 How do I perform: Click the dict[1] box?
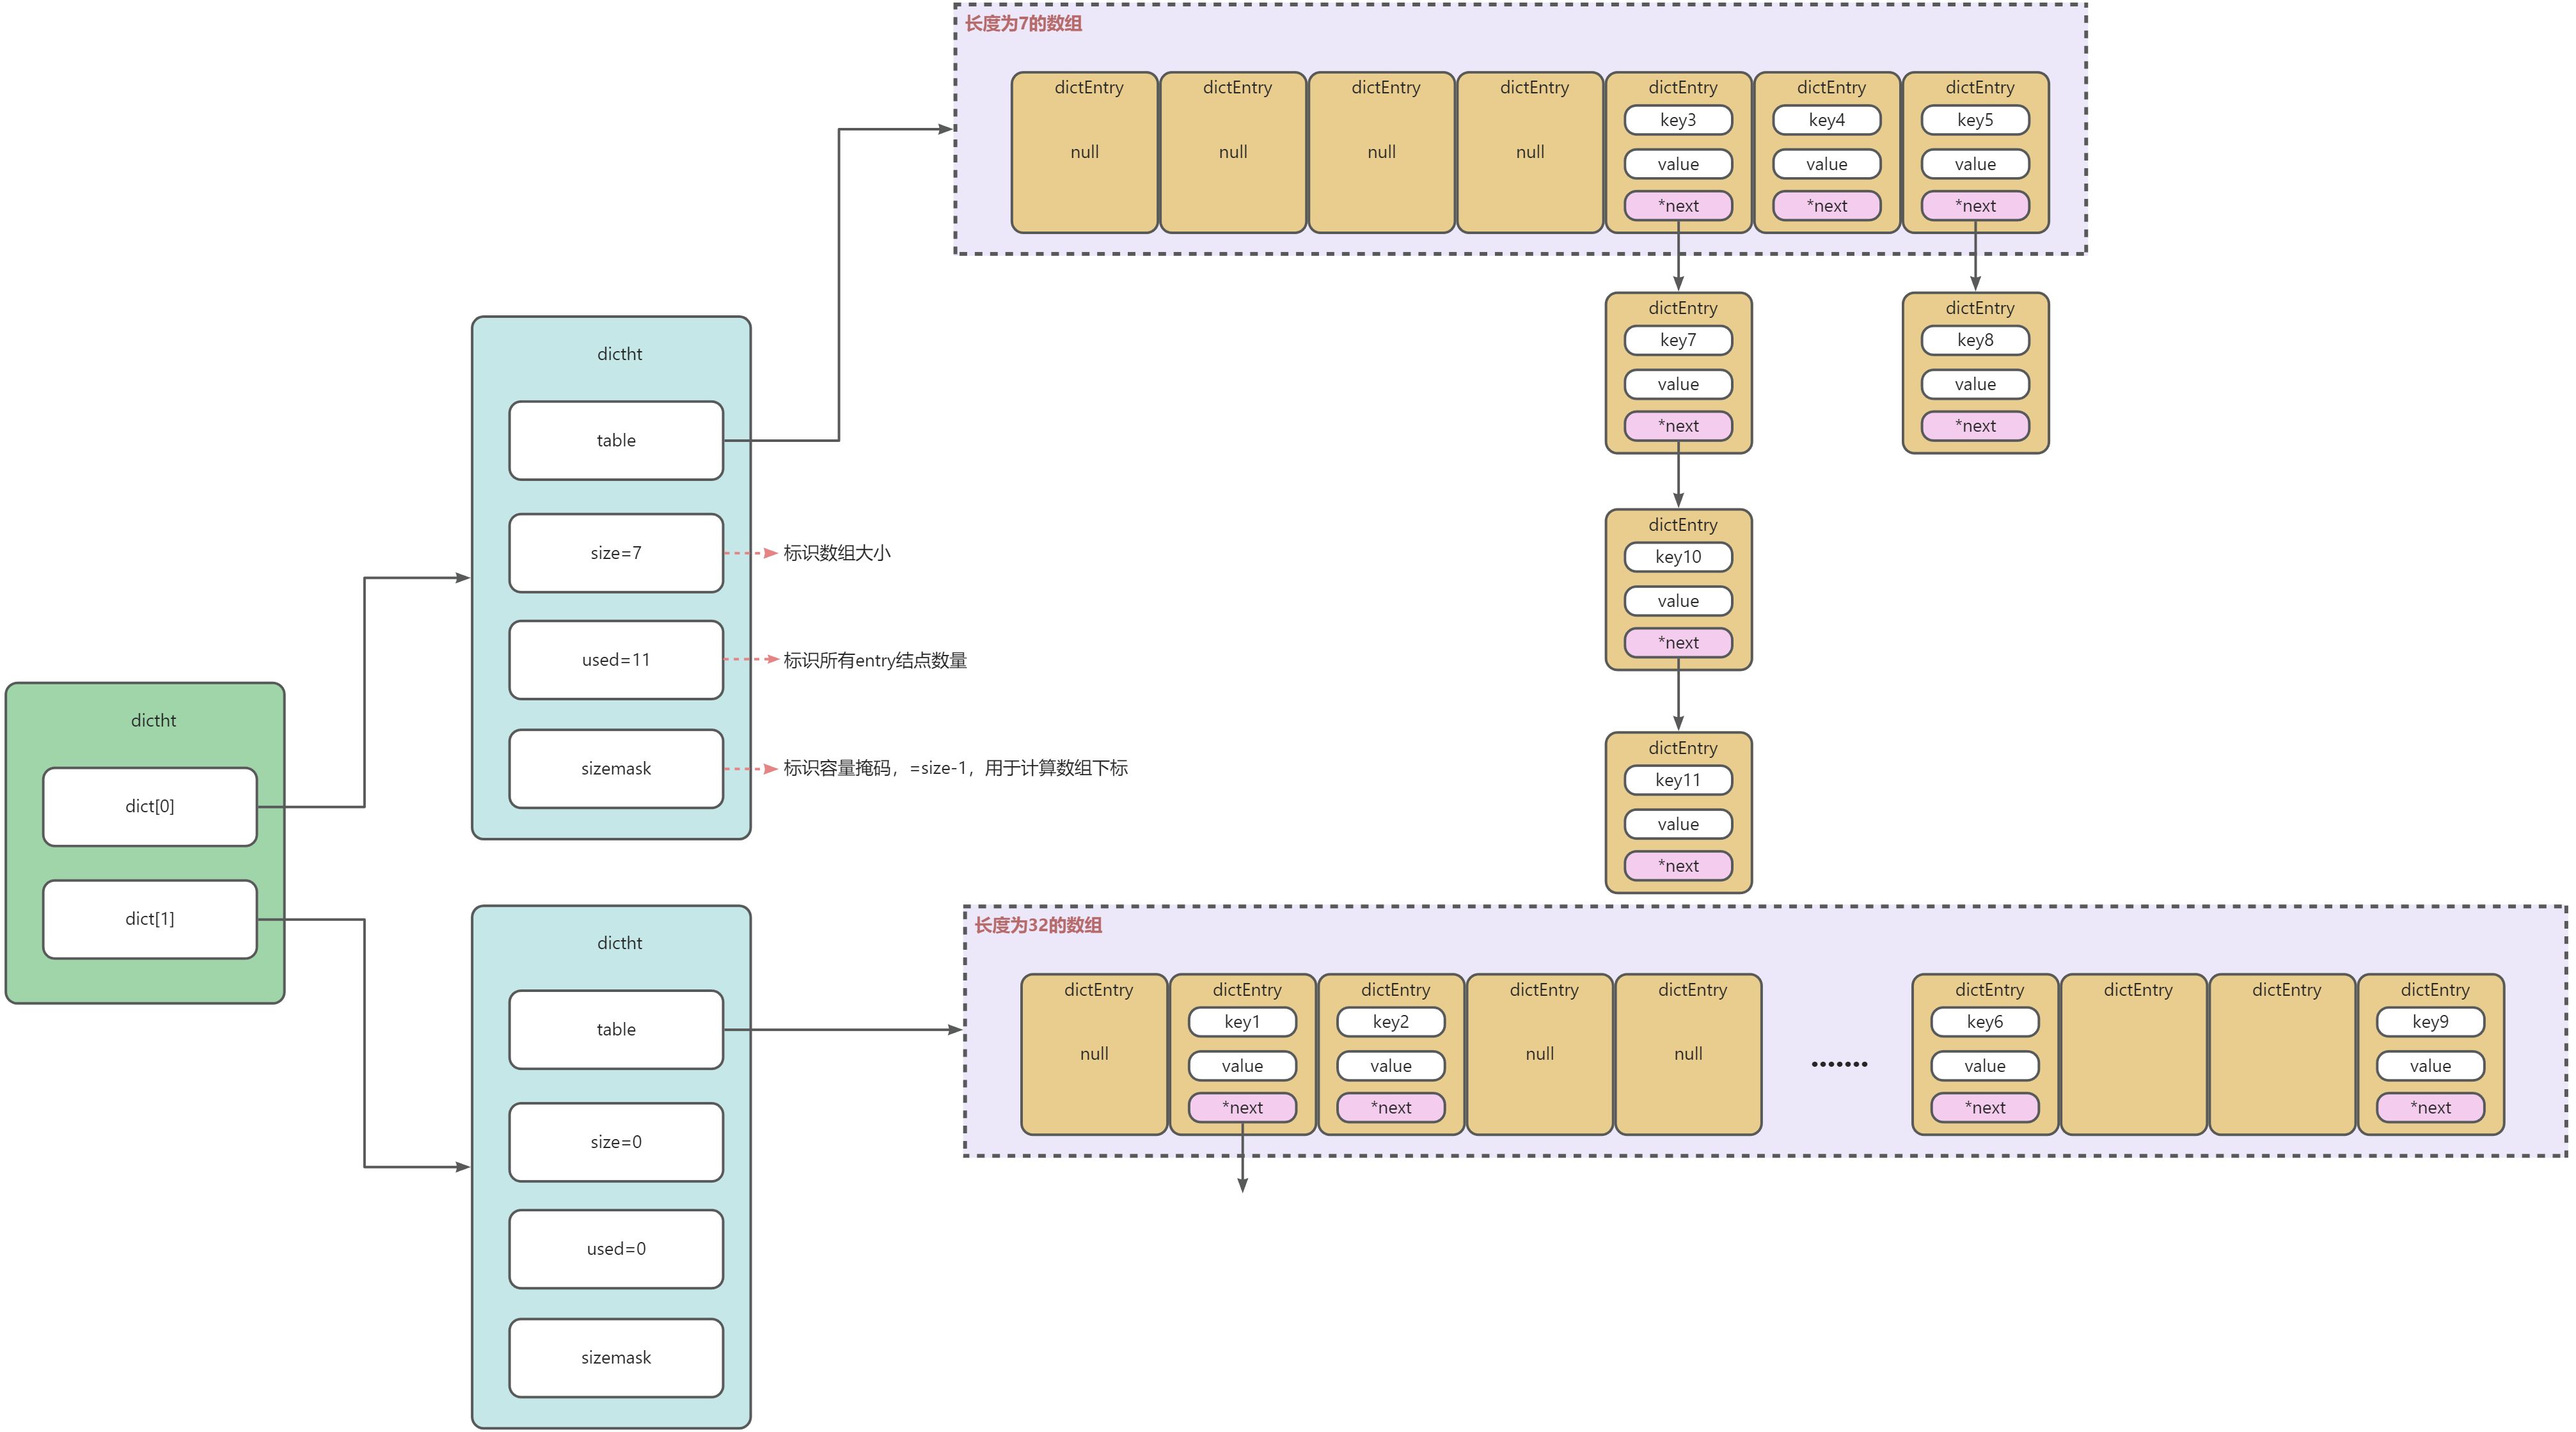150,919
